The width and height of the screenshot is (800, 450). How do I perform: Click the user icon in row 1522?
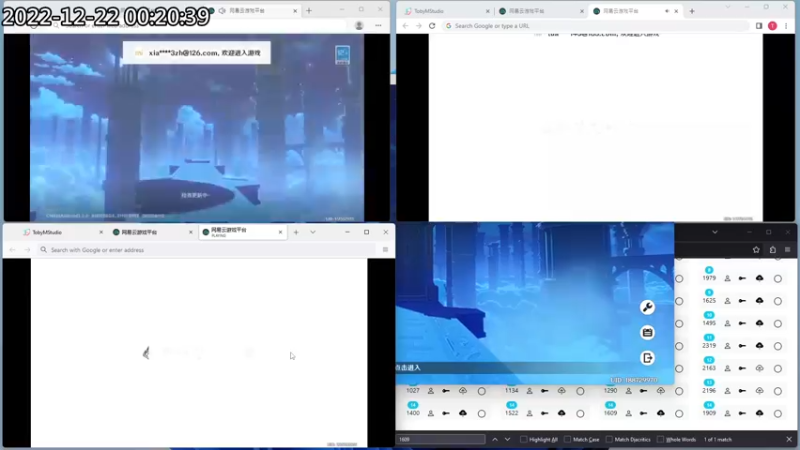[530, 413]
